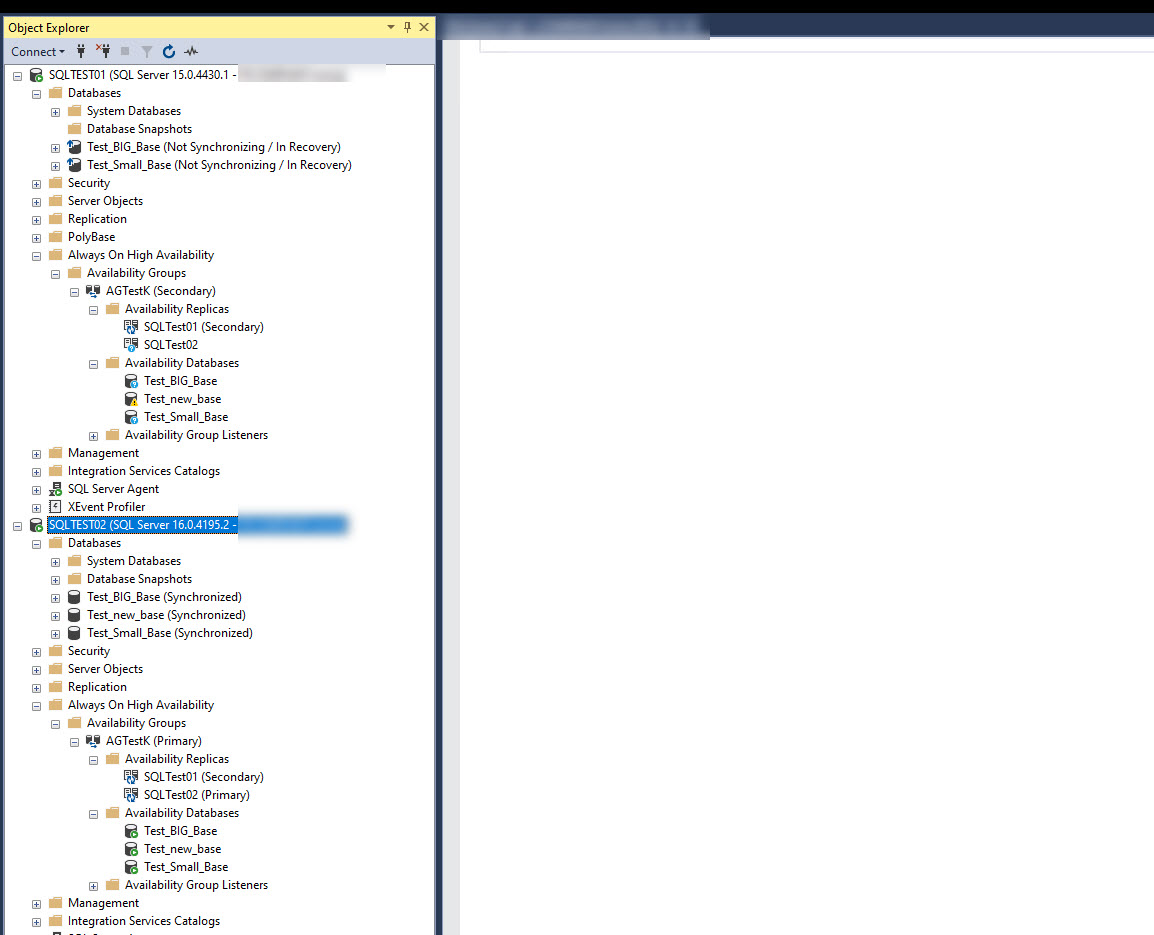This screenshot has width=1154, height=935.
Task: Click the Test_Small_Base database icon under AGTestK (Primary)
Action: 131,867
